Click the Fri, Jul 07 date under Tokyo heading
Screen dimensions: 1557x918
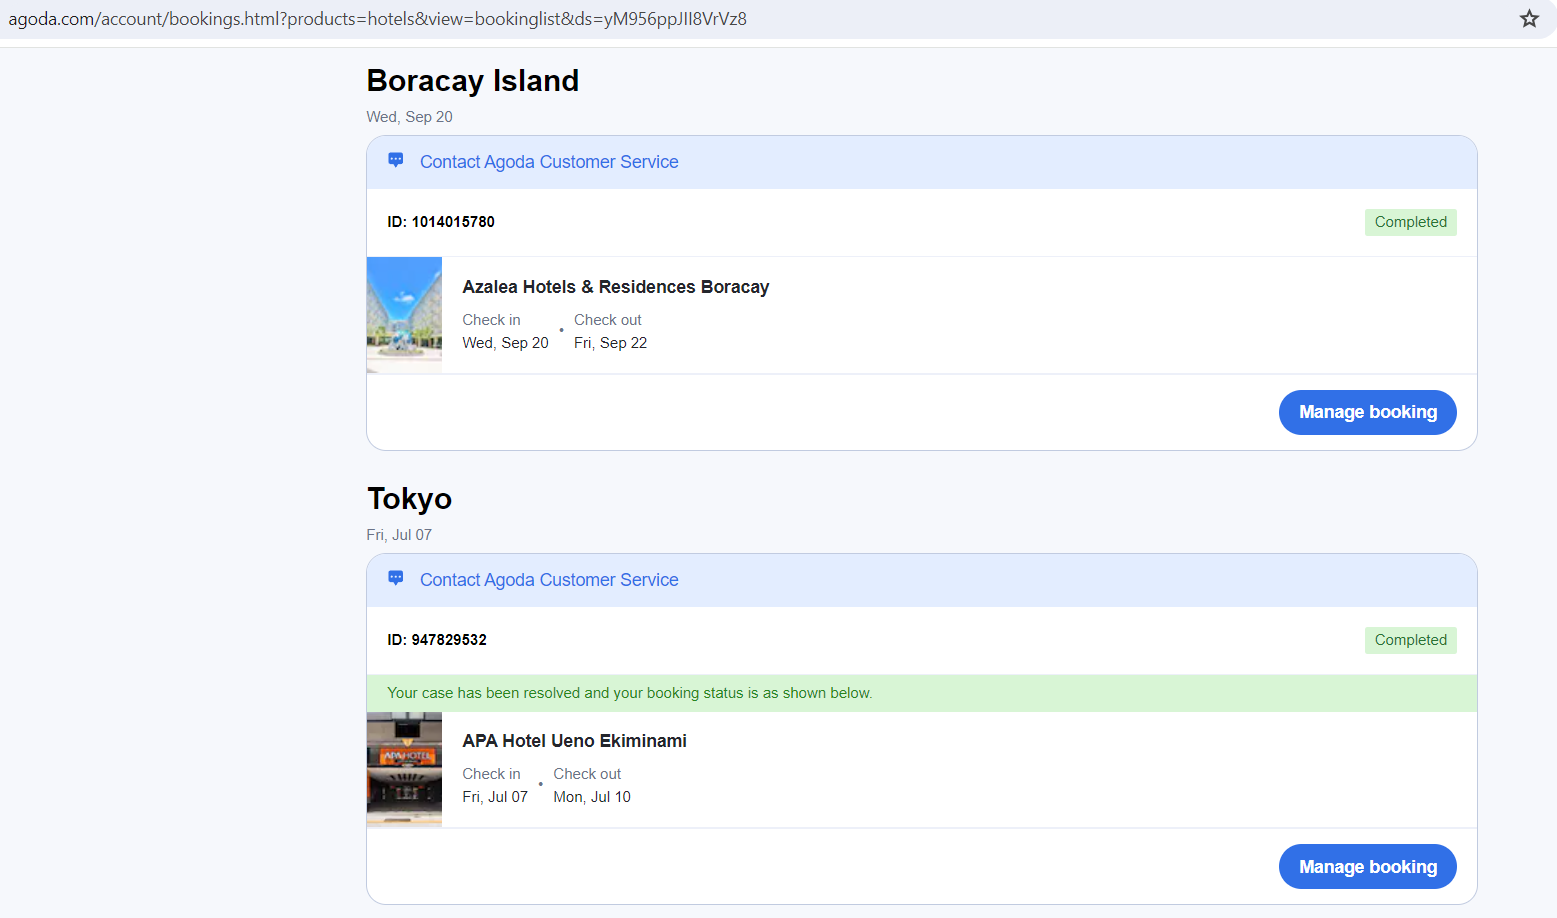pos(399,535)
